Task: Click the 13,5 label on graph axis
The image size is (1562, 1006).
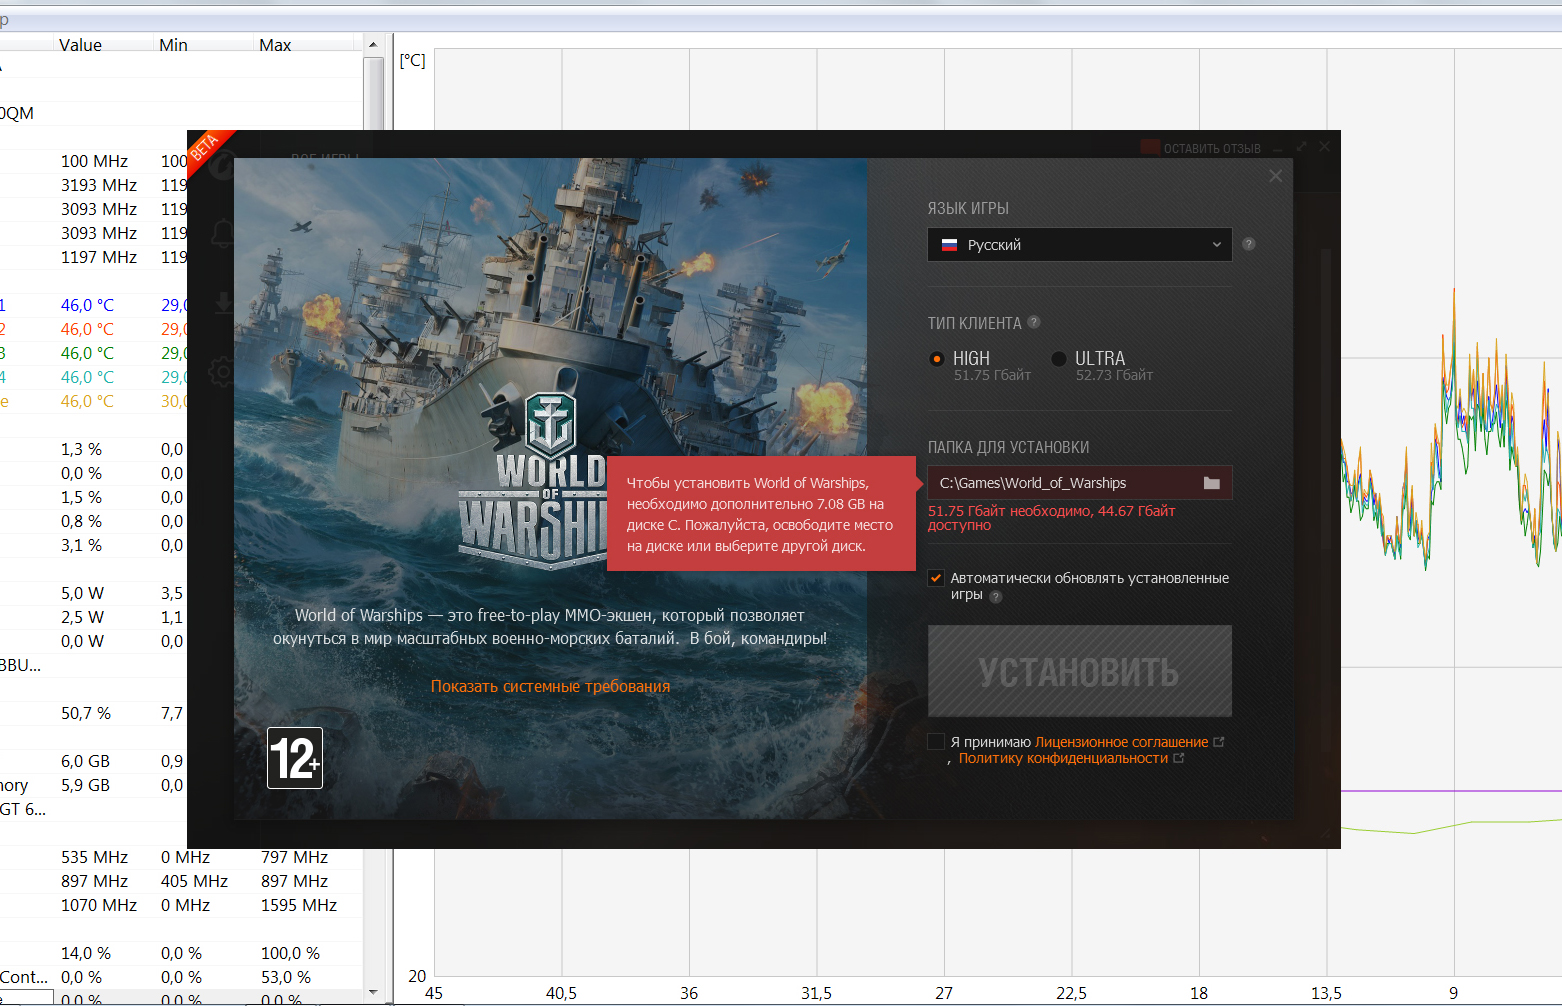Action: click(1326, 993)
